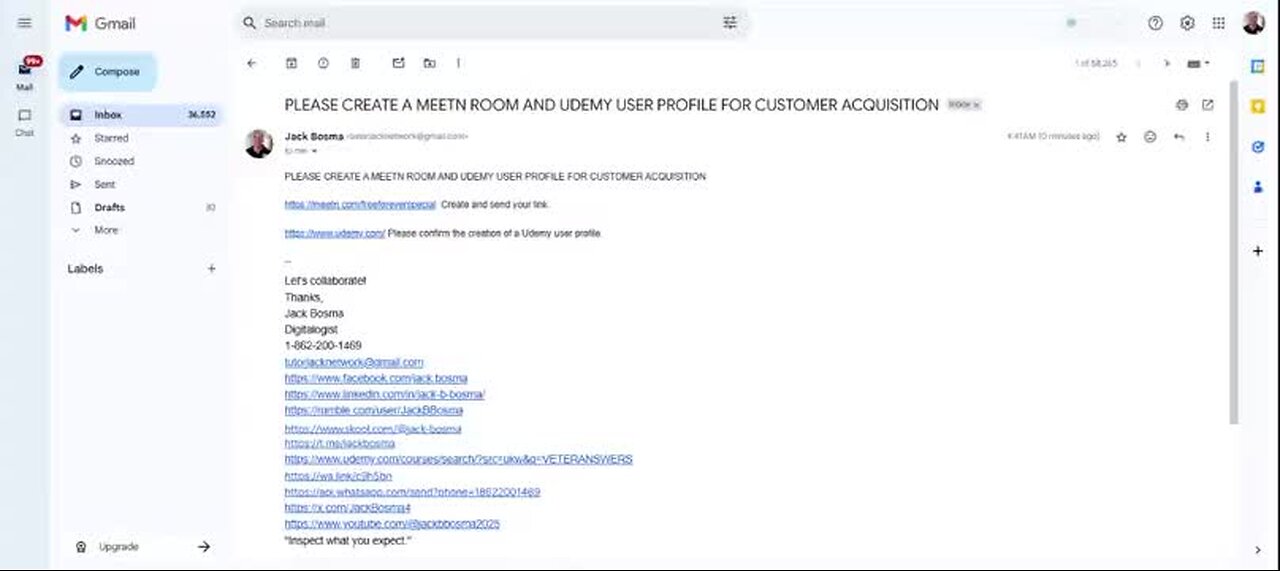Click sender name Jack Bosma in header
Image resolution: width=1280 pixels, height=571 pixels.
pos(314,136)
